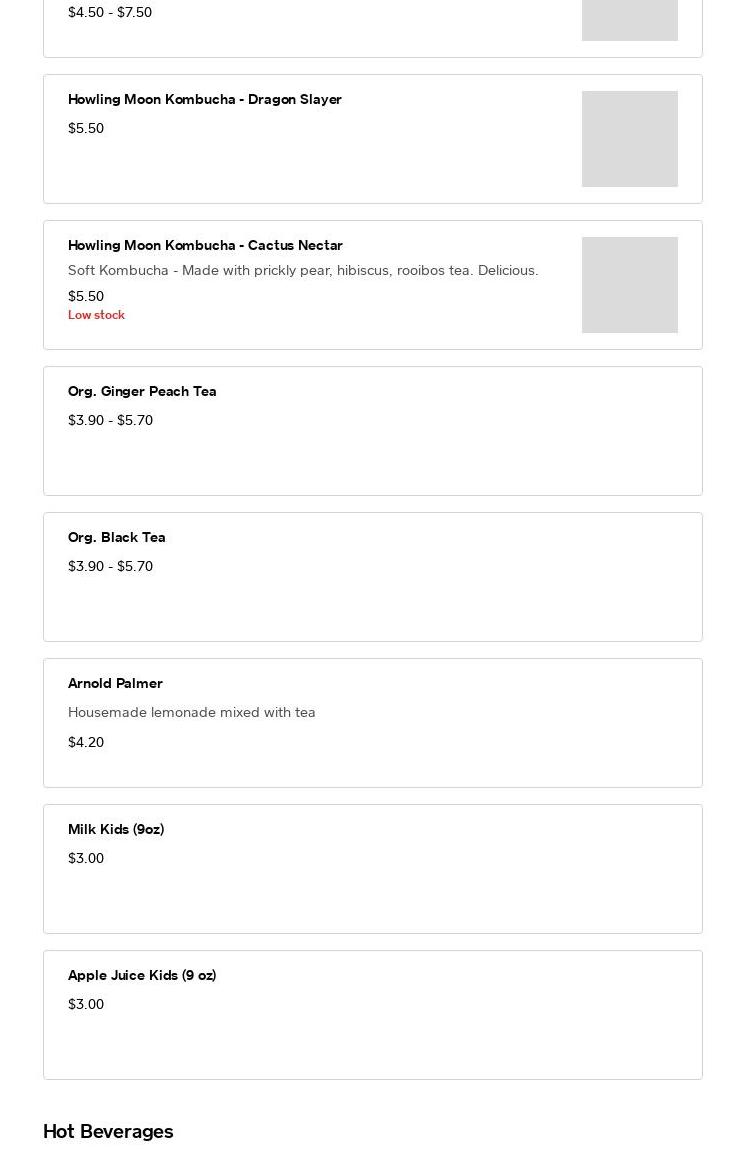Click the $4.50 - $7.50 price item
This screenshot has height=1149, width=745.
pyautogui.click(x=110, y=13)
